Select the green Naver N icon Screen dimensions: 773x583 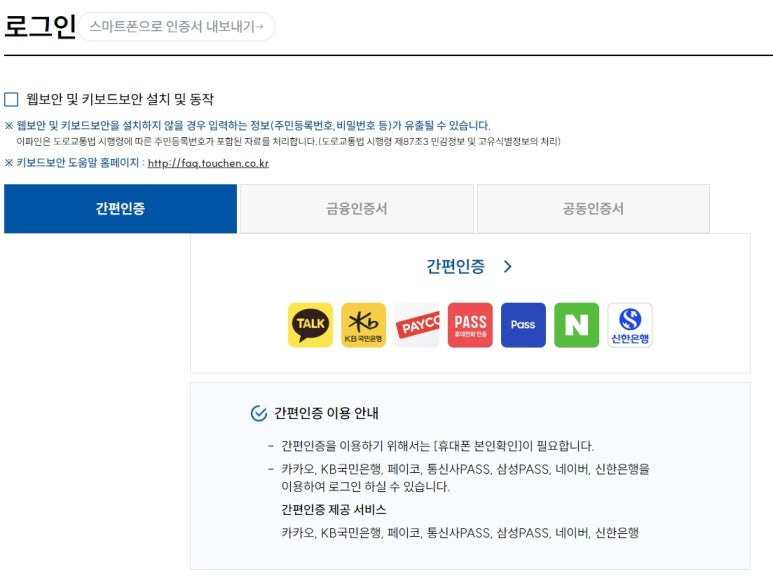[x=576, y=325]
